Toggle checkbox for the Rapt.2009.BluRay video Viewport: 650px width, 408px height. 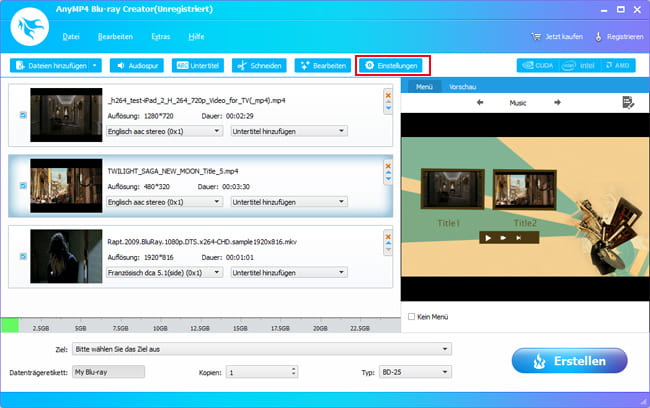point(23,256)
